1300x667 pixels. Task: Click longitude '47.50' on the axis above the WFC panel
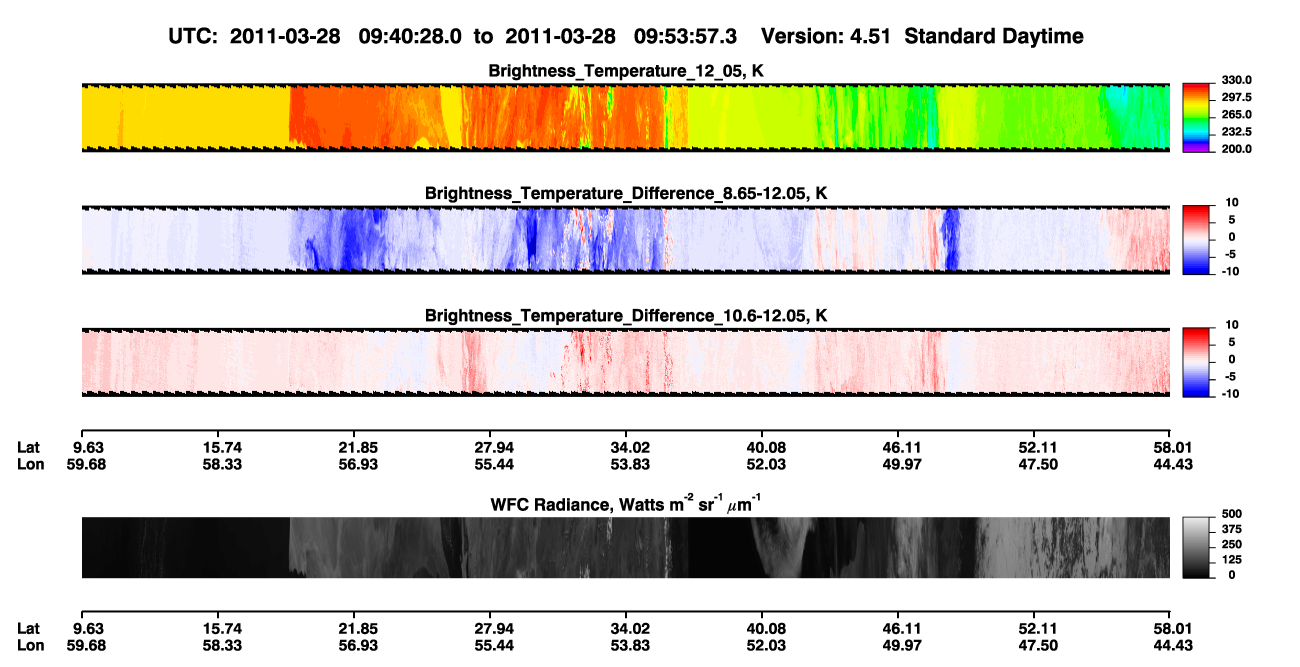tap(1034, 464)
